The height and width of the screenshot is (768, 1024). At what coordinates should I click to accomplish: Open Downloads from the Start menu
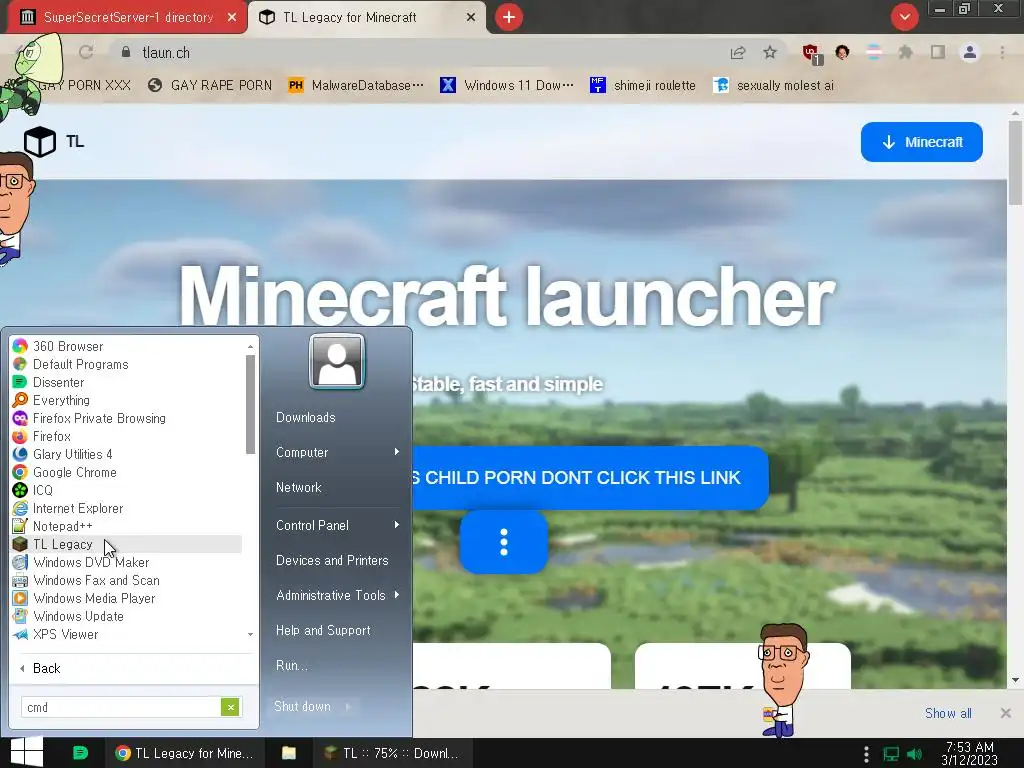pyautogui.click(x=306, y=417)
